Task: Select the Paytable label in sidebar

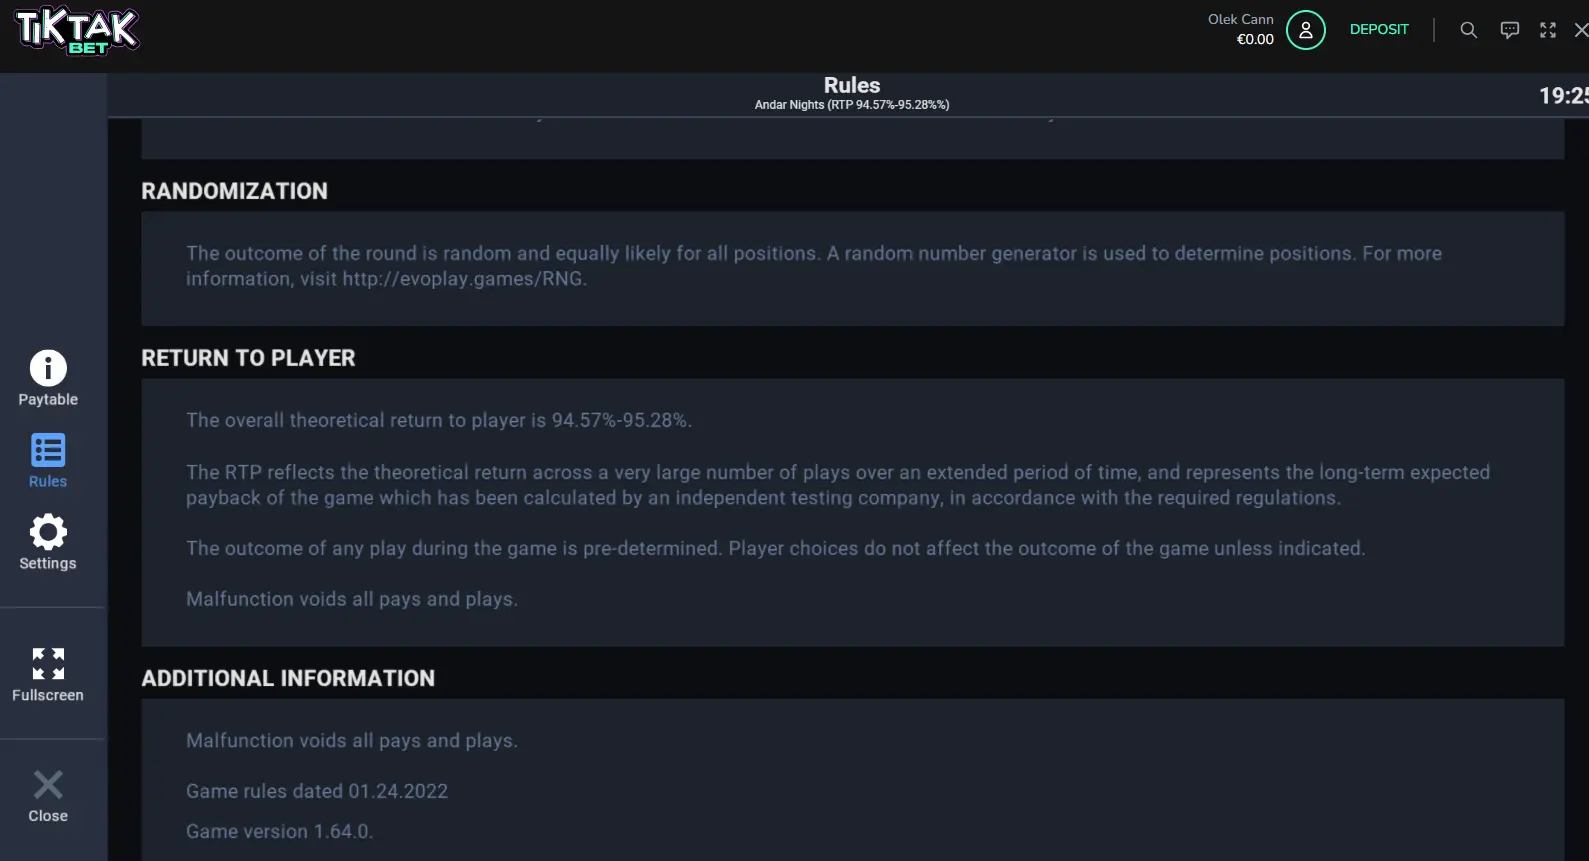Action: [48, 399]
